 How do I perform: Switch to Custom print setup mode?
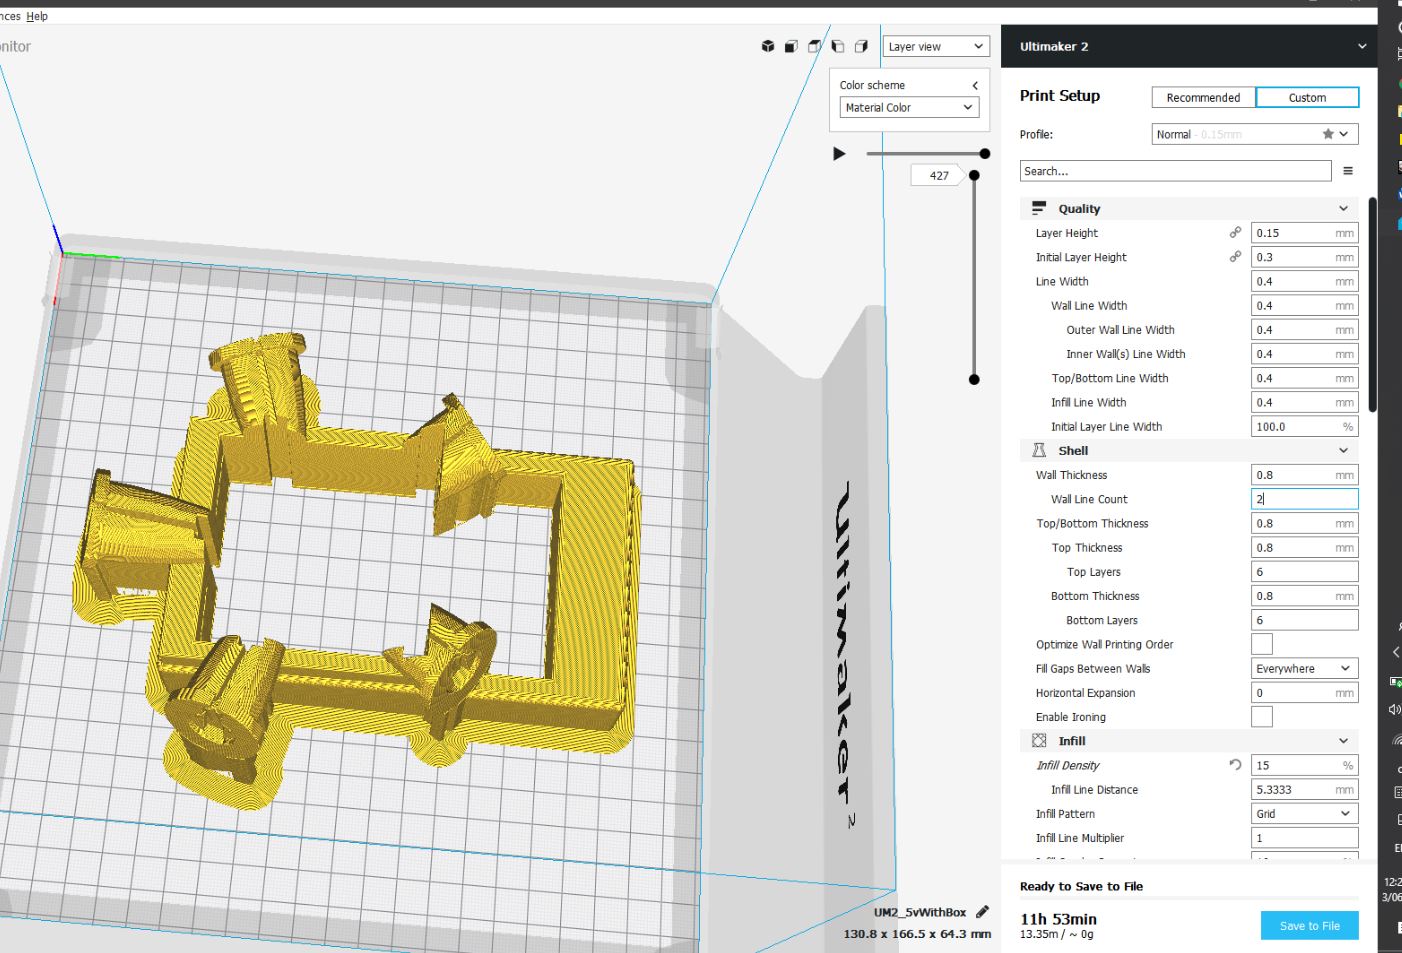coord(1307,97)
